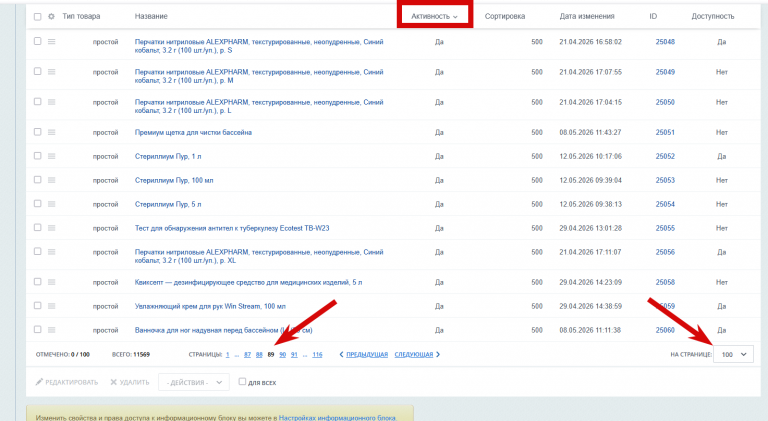Check the row with ID 25049
Viewport: 768px width, 421px height.
pyautogui.click(x=37, y=71)
